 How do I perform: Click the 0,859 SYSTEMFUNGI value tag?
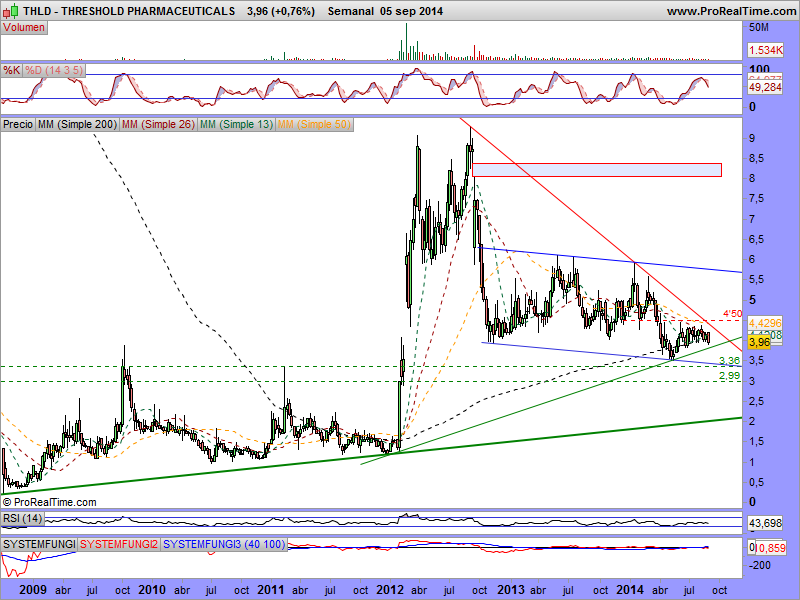tap(770, 548)
